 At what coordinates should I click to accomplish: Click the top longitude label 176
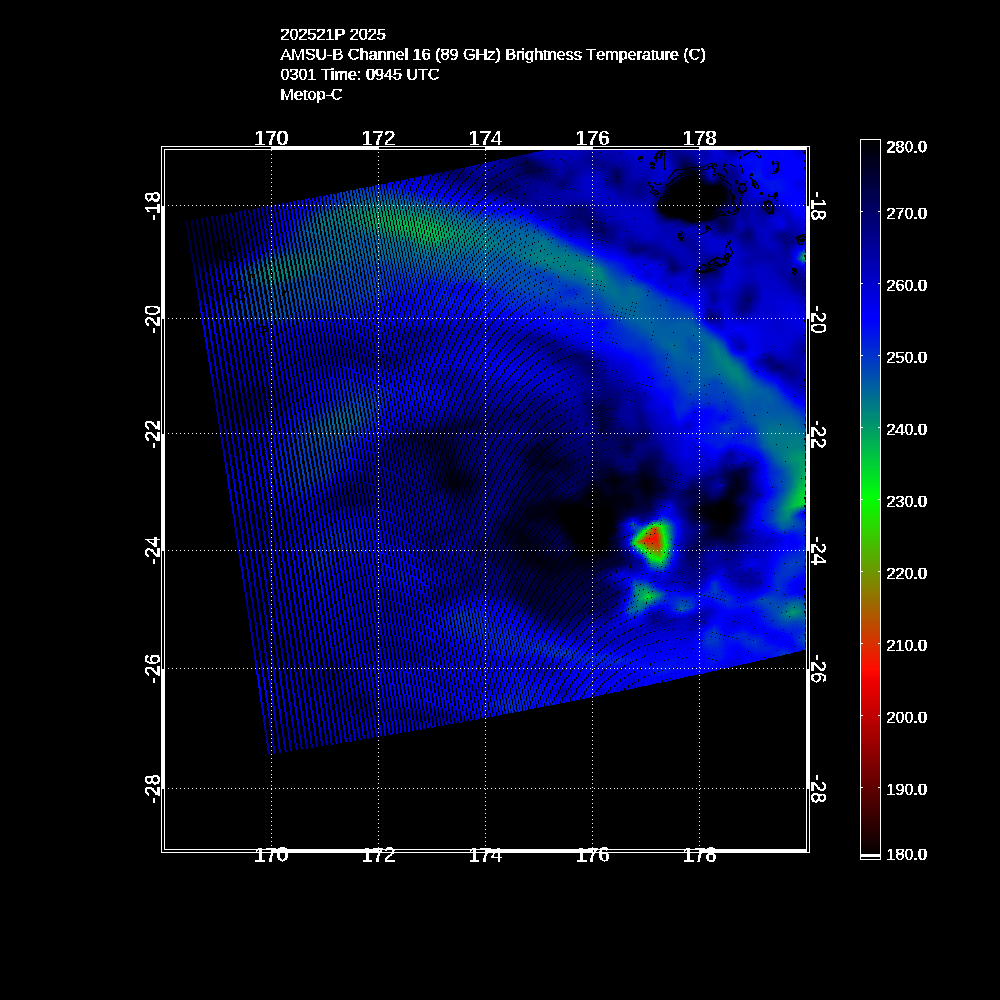pos(592,138)
